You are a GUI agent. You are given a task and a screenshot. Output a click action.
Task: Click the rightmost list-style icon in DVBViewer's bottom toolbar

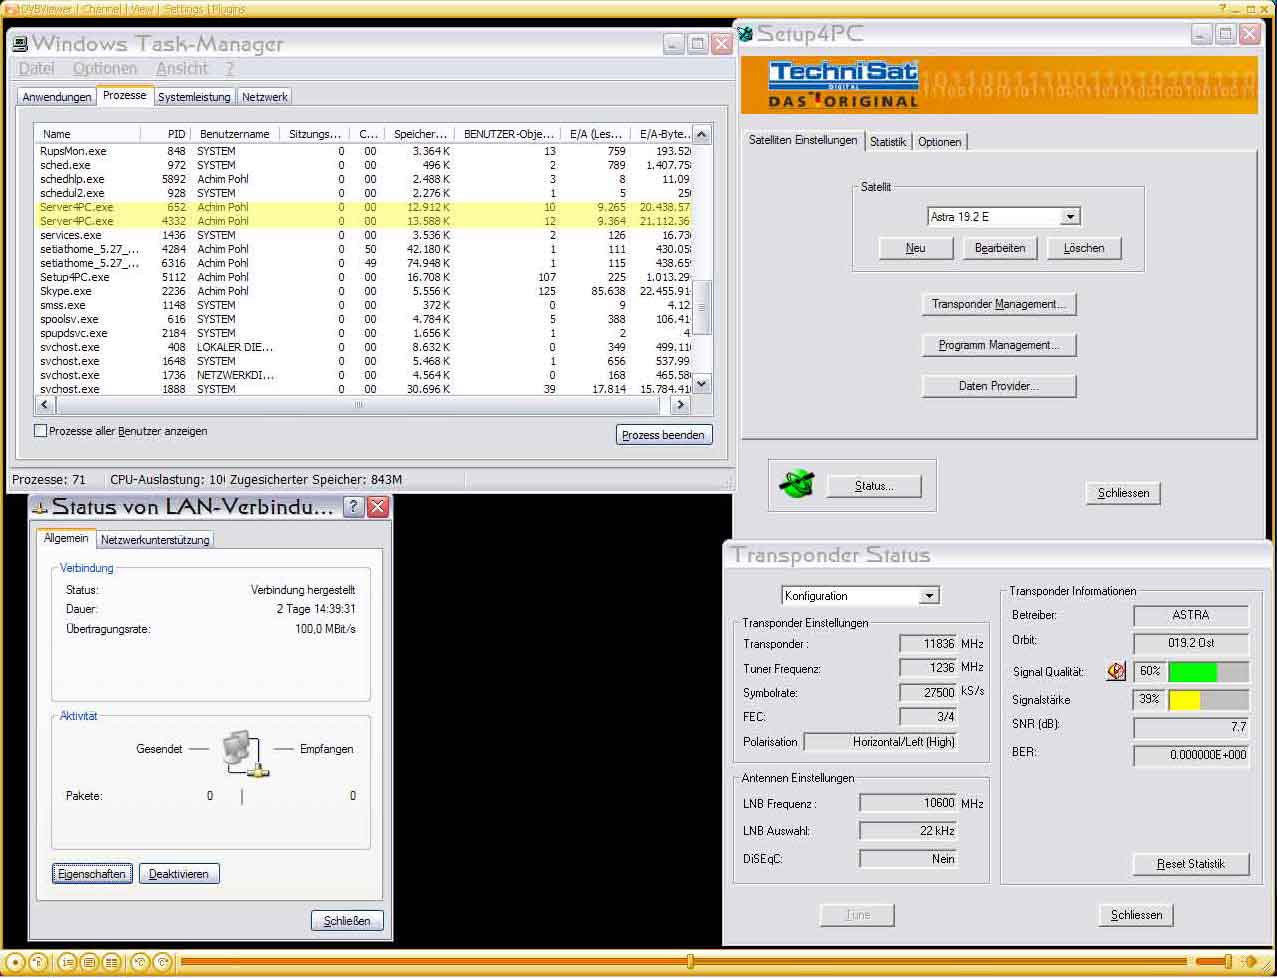coord(111,962)
